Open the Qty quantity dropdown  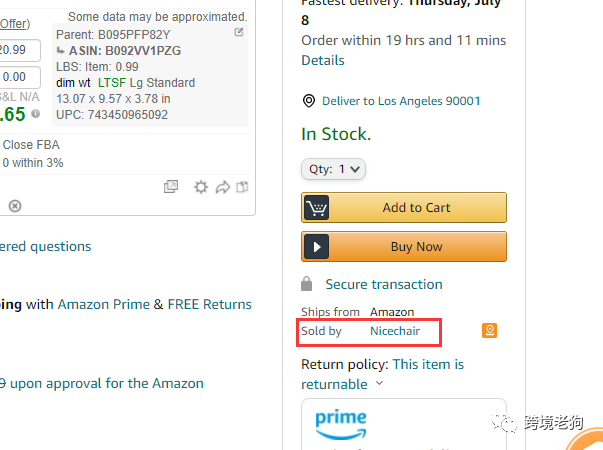(x=334, y=169)
